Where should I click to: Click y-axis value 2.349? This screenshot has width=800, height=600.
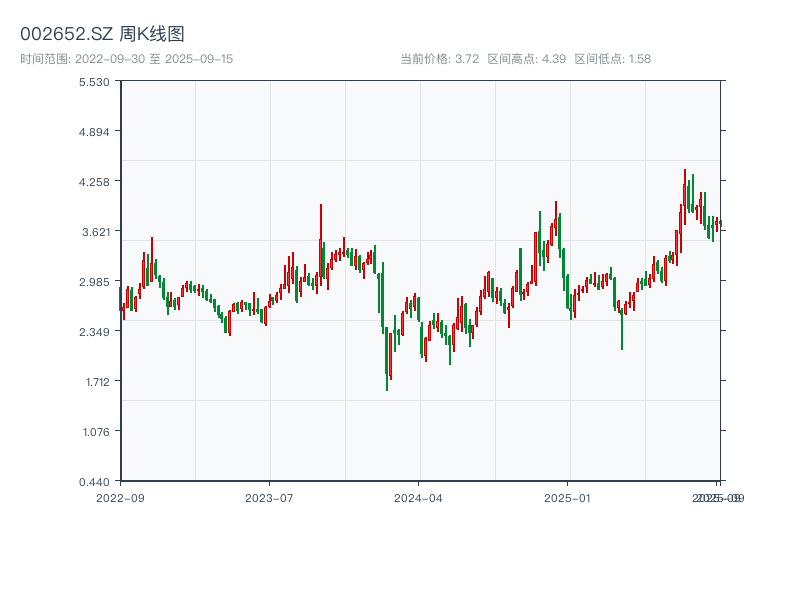coord(94,332)
